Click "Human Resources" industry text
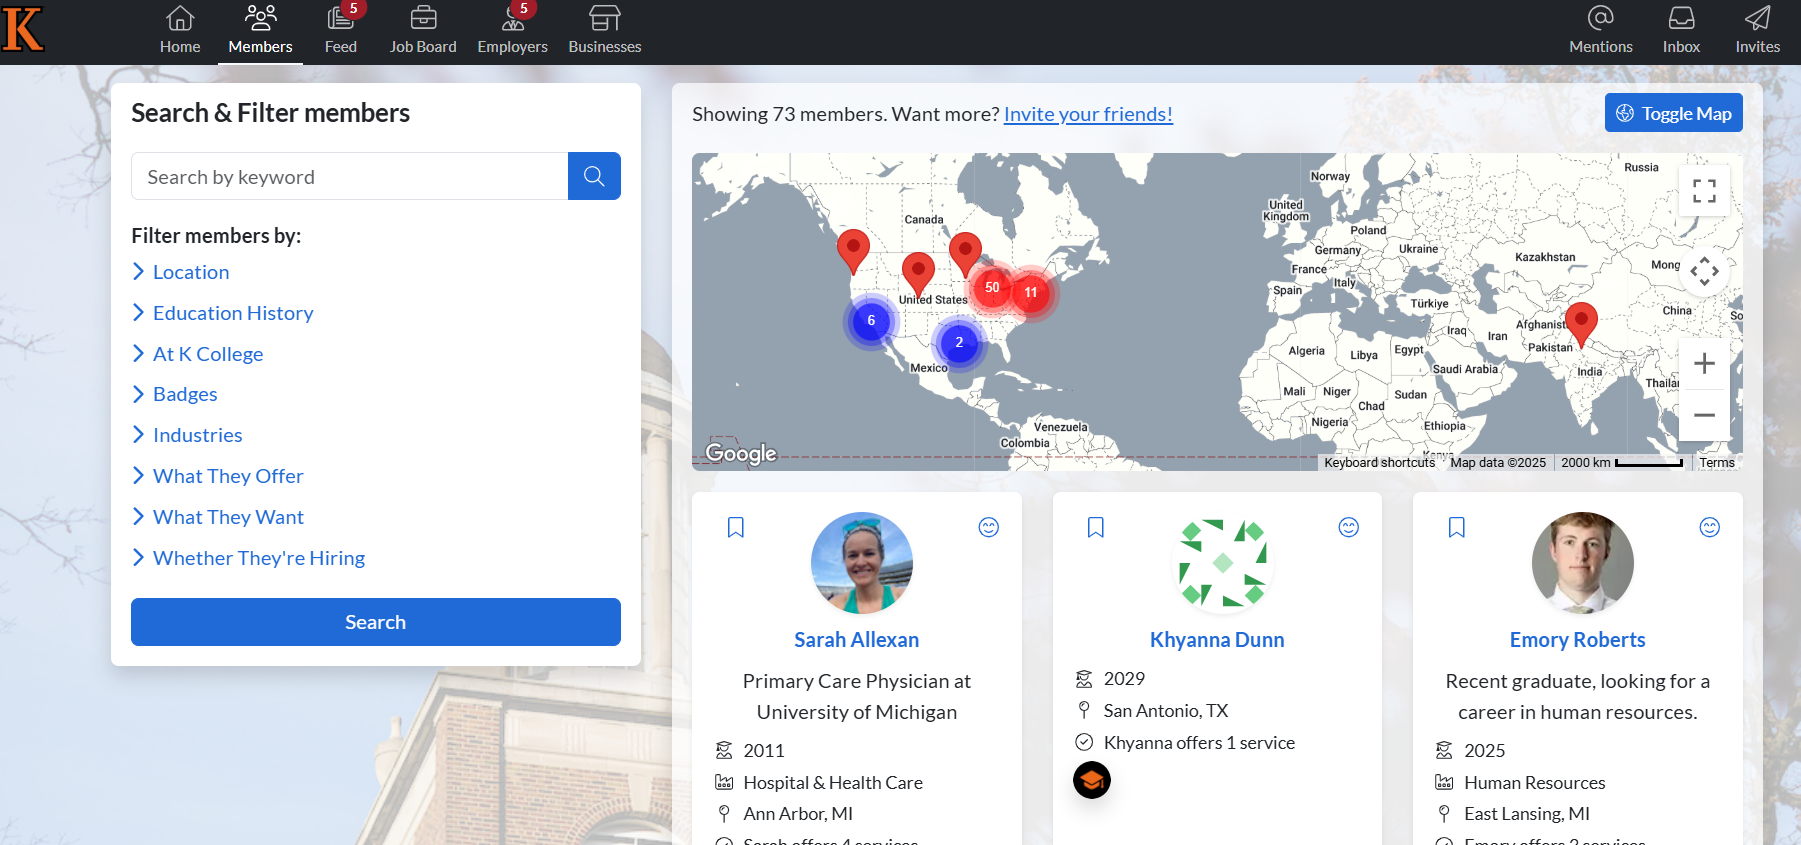Image resolution: width=1801 pixels, height=845 pixels. pyautogui.click(x=1535, y=783)
